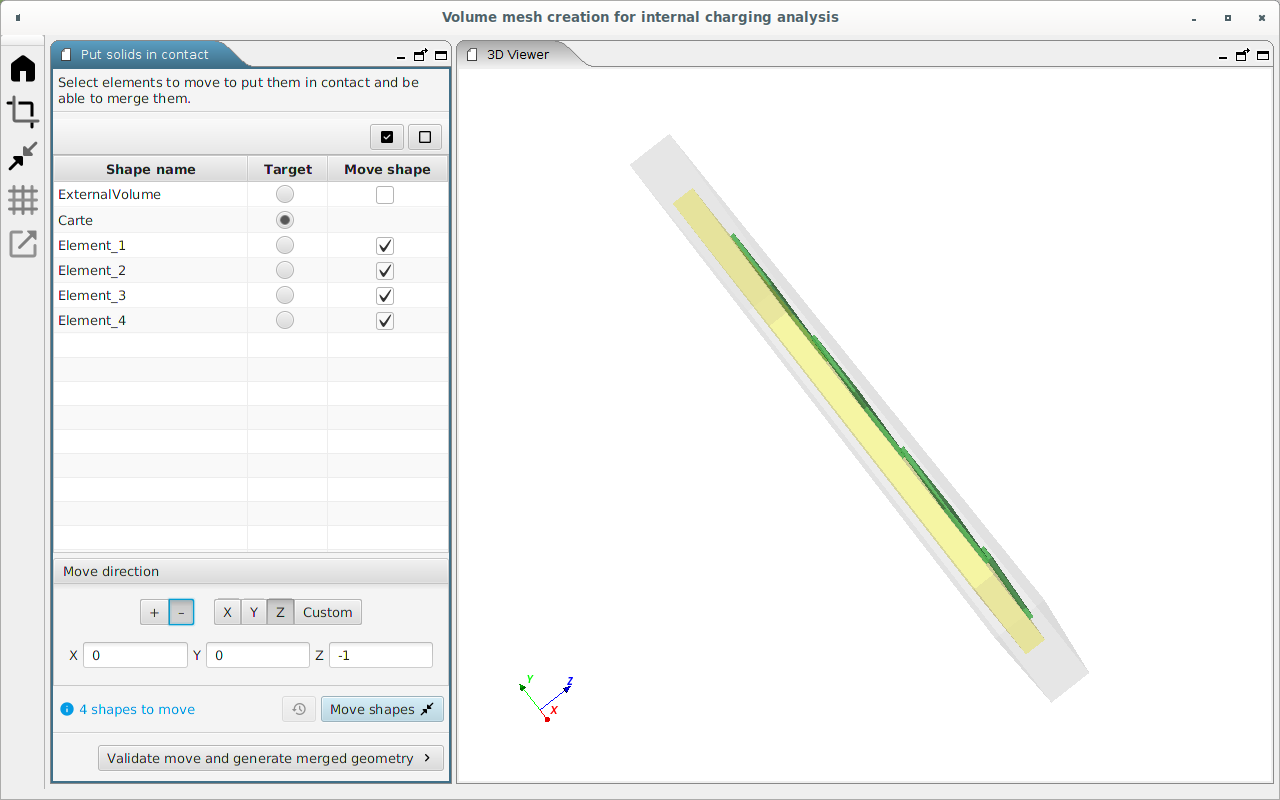Open the mesh grid sidebar icon
The width and height of the screenshot is (1280, 800).
23,200
